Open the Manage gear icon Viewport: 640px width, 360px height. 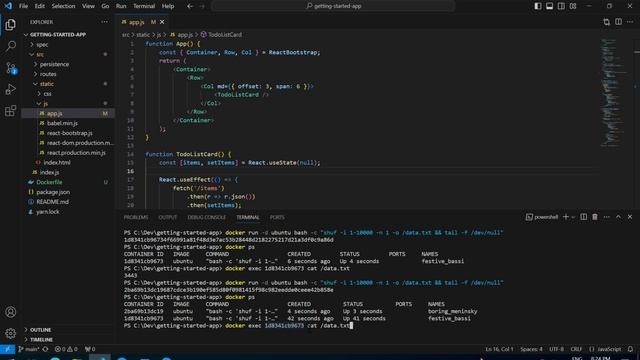(11, 333)
